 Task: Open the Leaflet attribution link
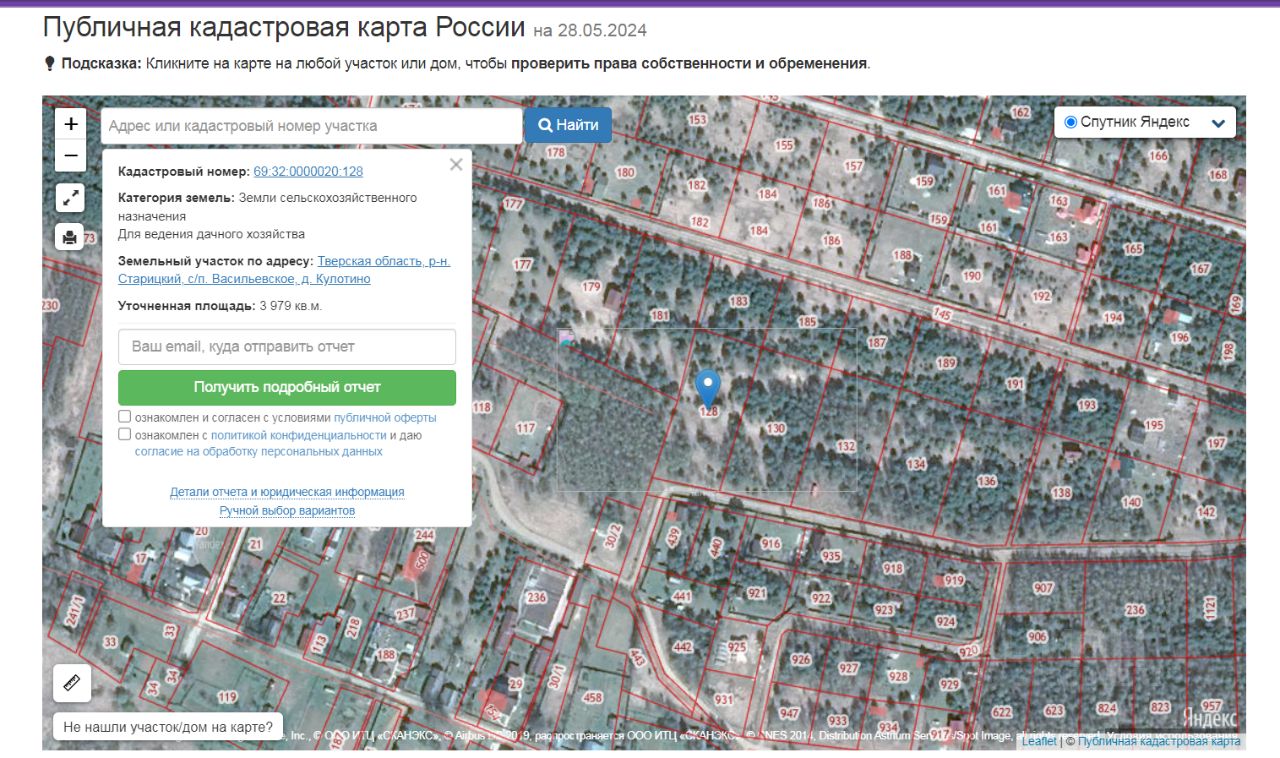[x=1038, y=741]
